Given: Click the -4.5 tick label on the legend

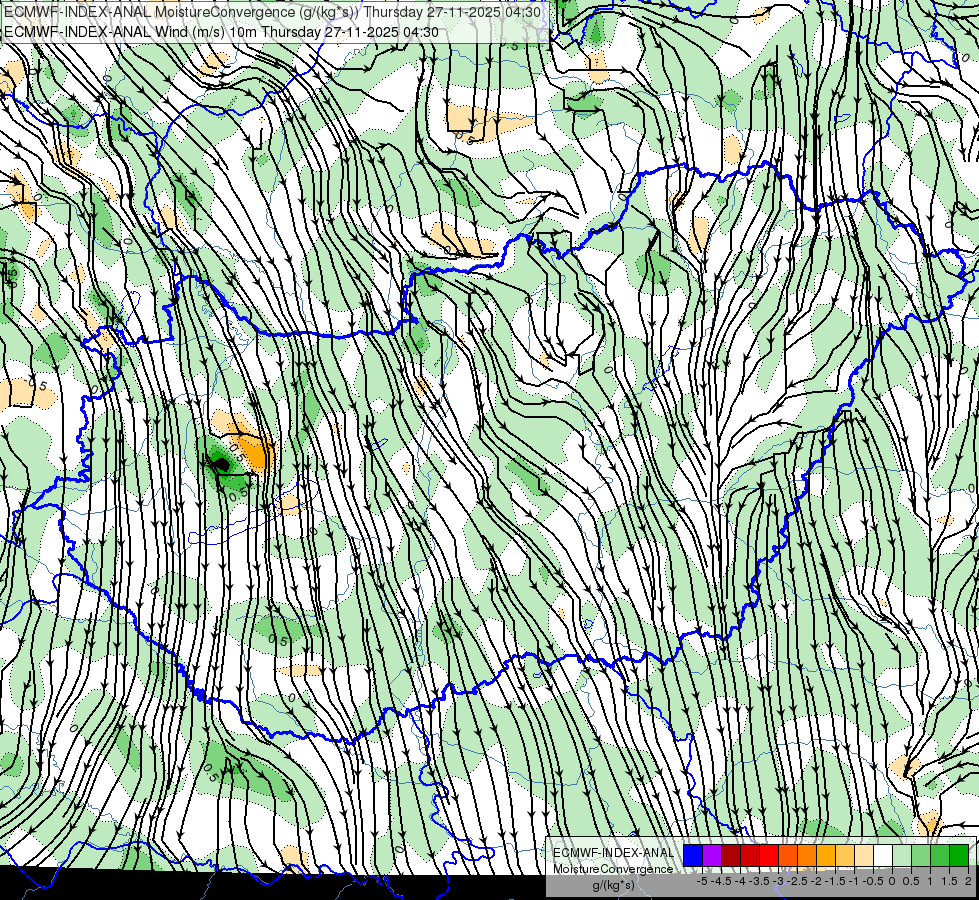Looking at the screenshot, I should 721,881.
